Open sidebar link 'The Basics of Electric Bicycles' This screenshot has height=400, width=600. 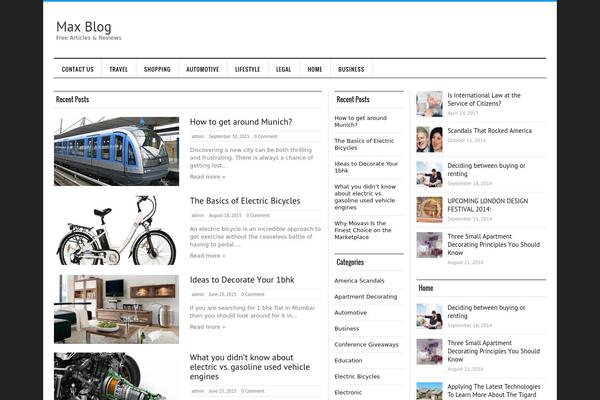(x=364, y=144)
